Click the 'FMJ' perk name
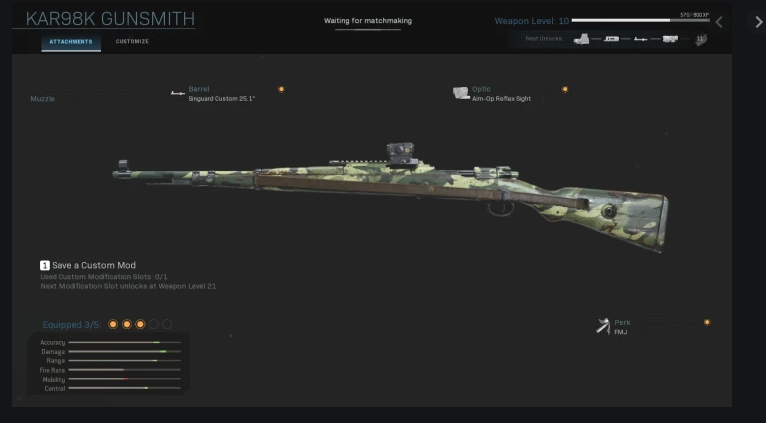The image size is (766, 423). tap(620, 332)
